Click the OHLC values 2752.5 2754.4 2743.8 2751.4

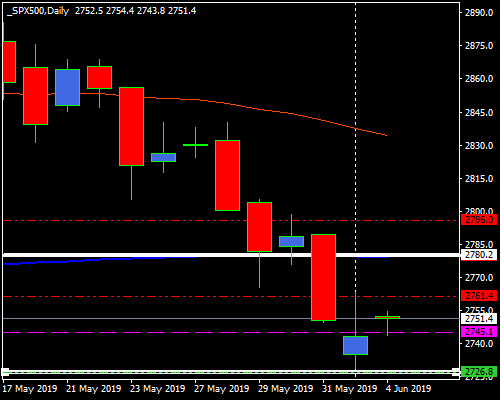click(135, 11)
